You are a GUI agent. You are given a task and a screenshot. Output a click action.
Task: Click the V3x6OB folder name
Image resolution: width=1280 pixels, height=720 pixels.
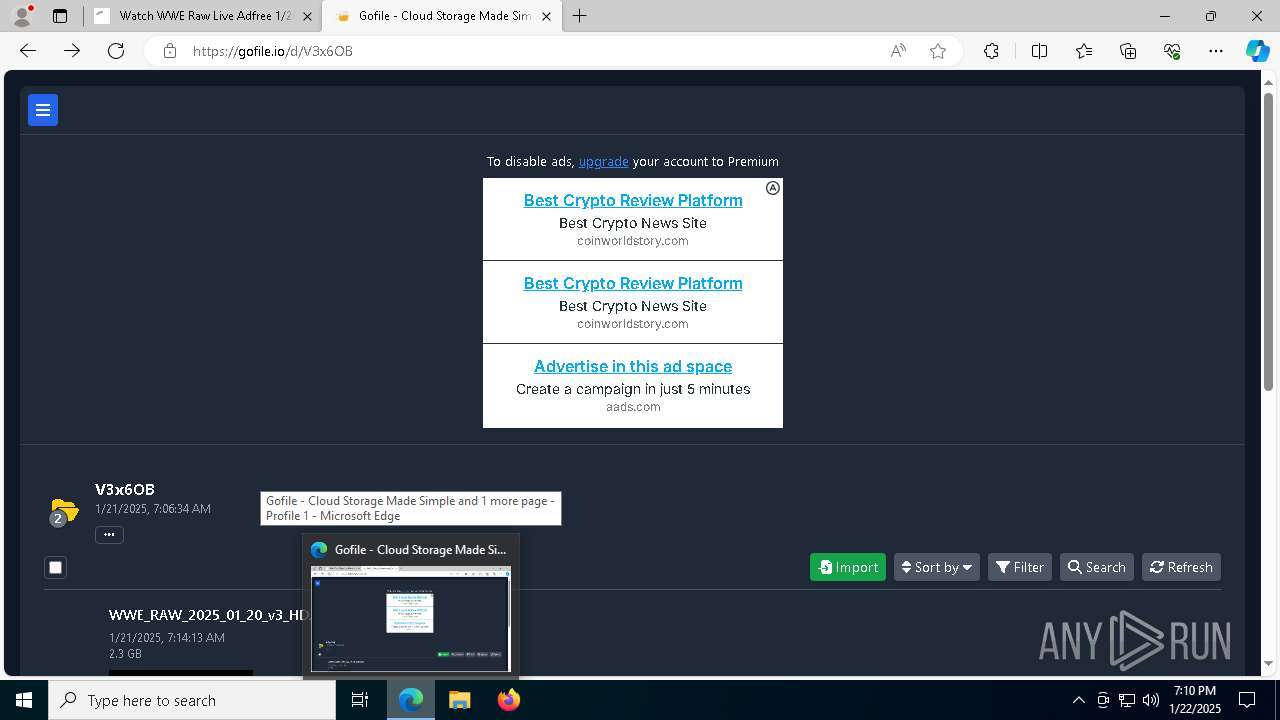pos(125,489)
